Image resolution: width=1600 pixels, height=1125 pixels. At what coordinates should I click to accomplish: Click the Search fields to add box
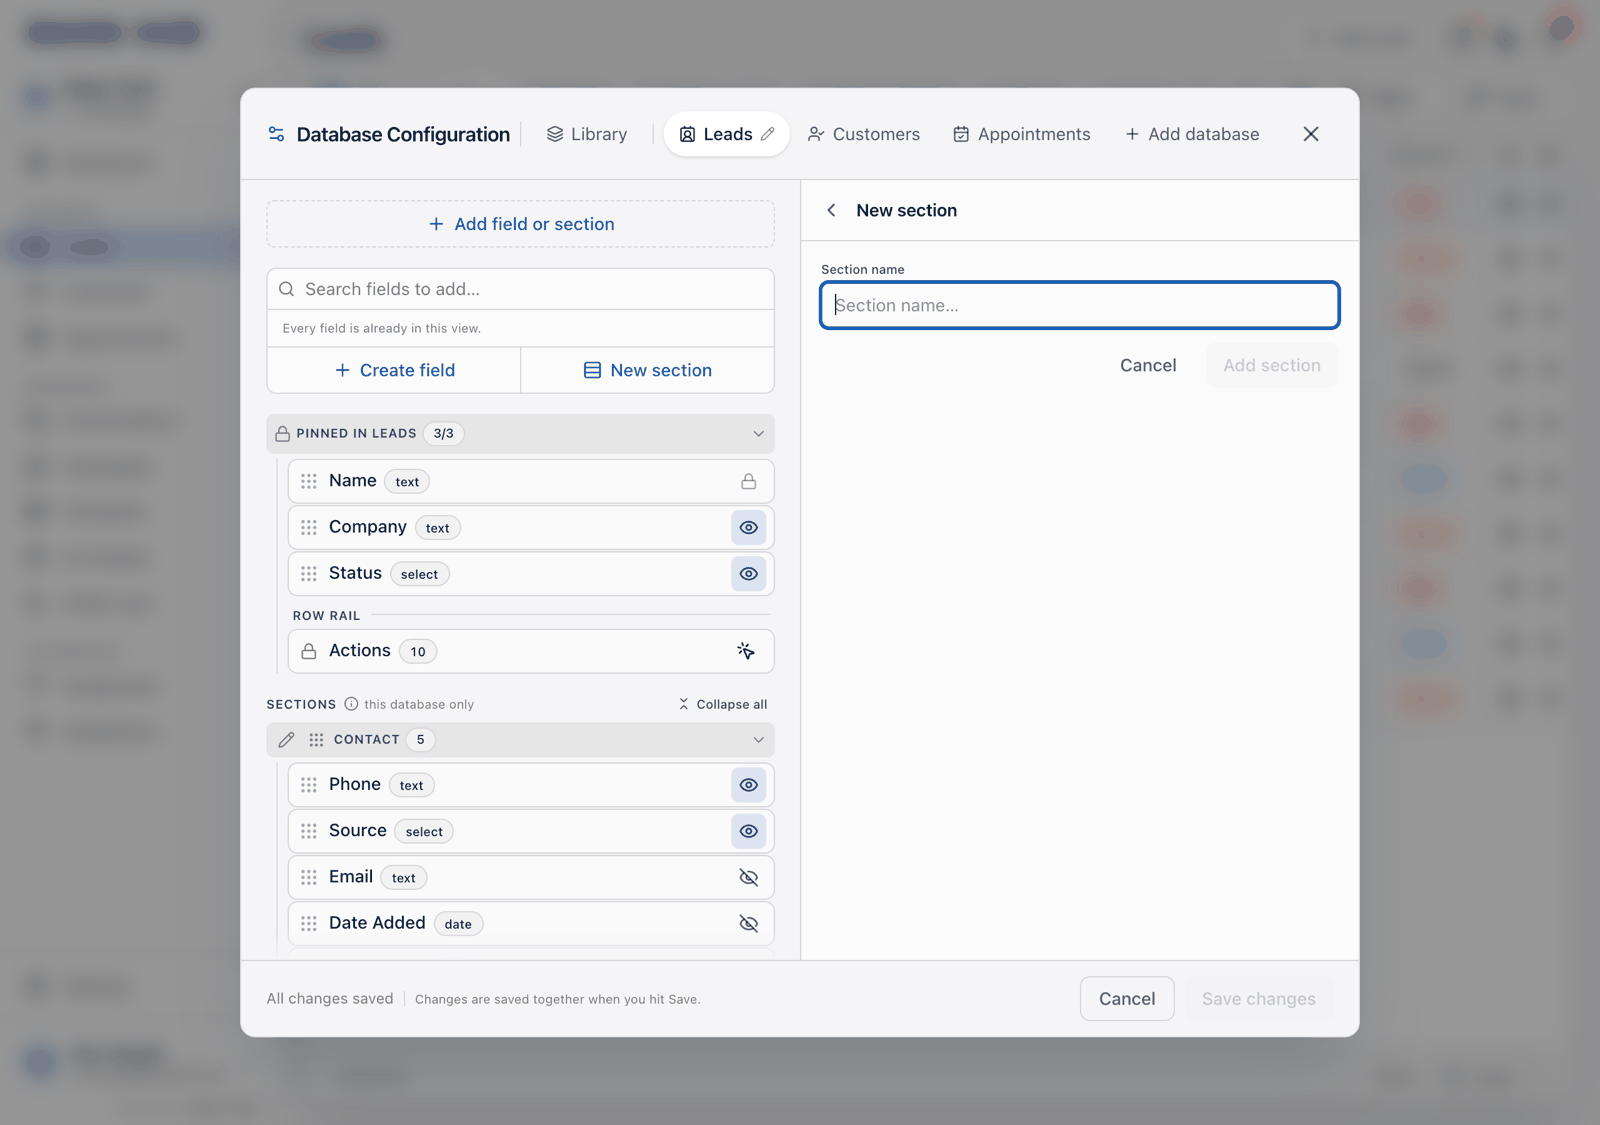(x=520, y=289)
